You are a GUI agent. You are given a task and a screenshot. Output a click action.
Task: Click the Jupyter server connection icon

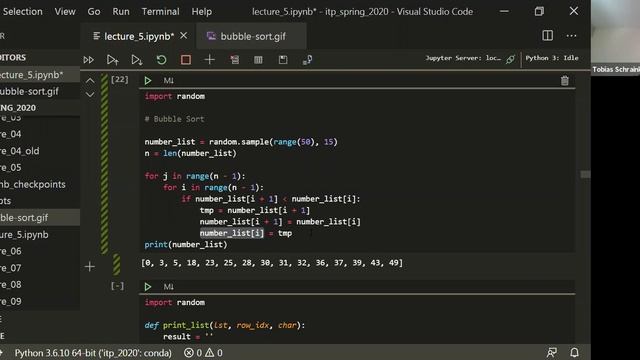pyautogui.click(x=510, y=59)
